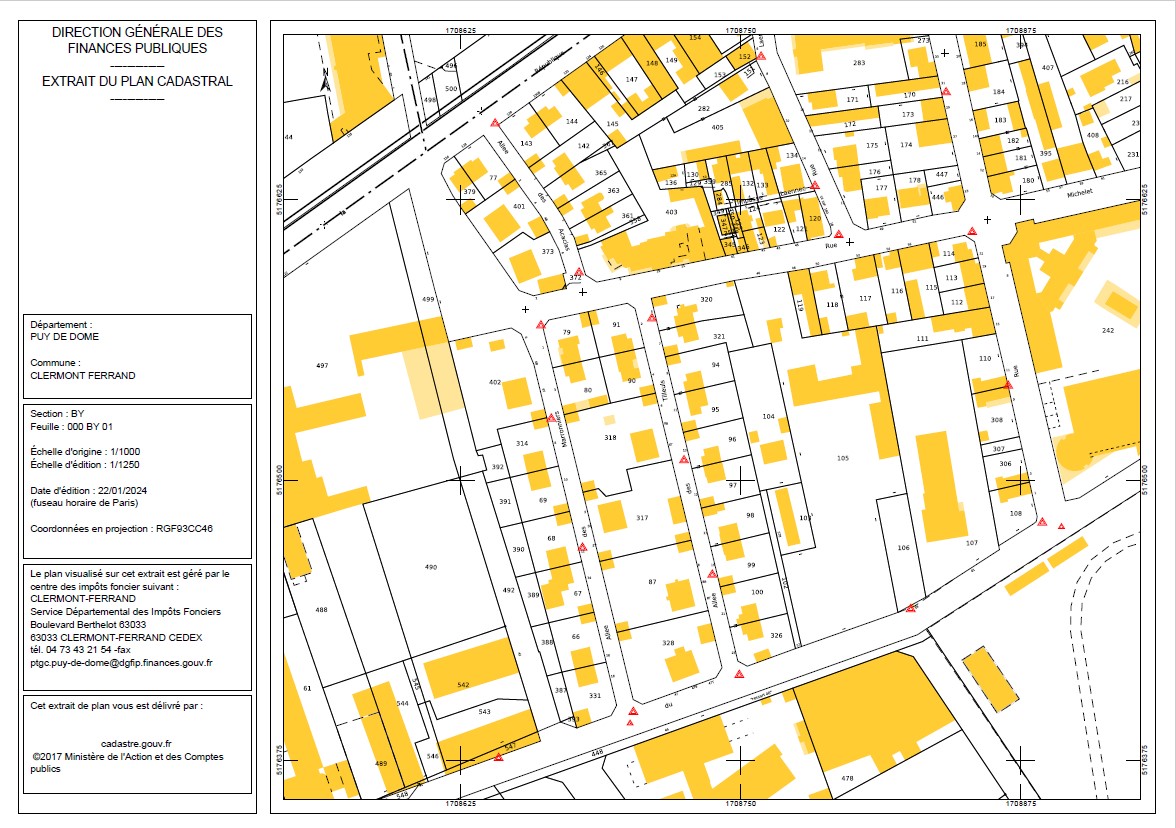The width and height of the screenshot is (1176, 828).
Task: Click the title "EXTRAIT DU PLAN CADASTRAL"
Action: click(x=137, y=81)
